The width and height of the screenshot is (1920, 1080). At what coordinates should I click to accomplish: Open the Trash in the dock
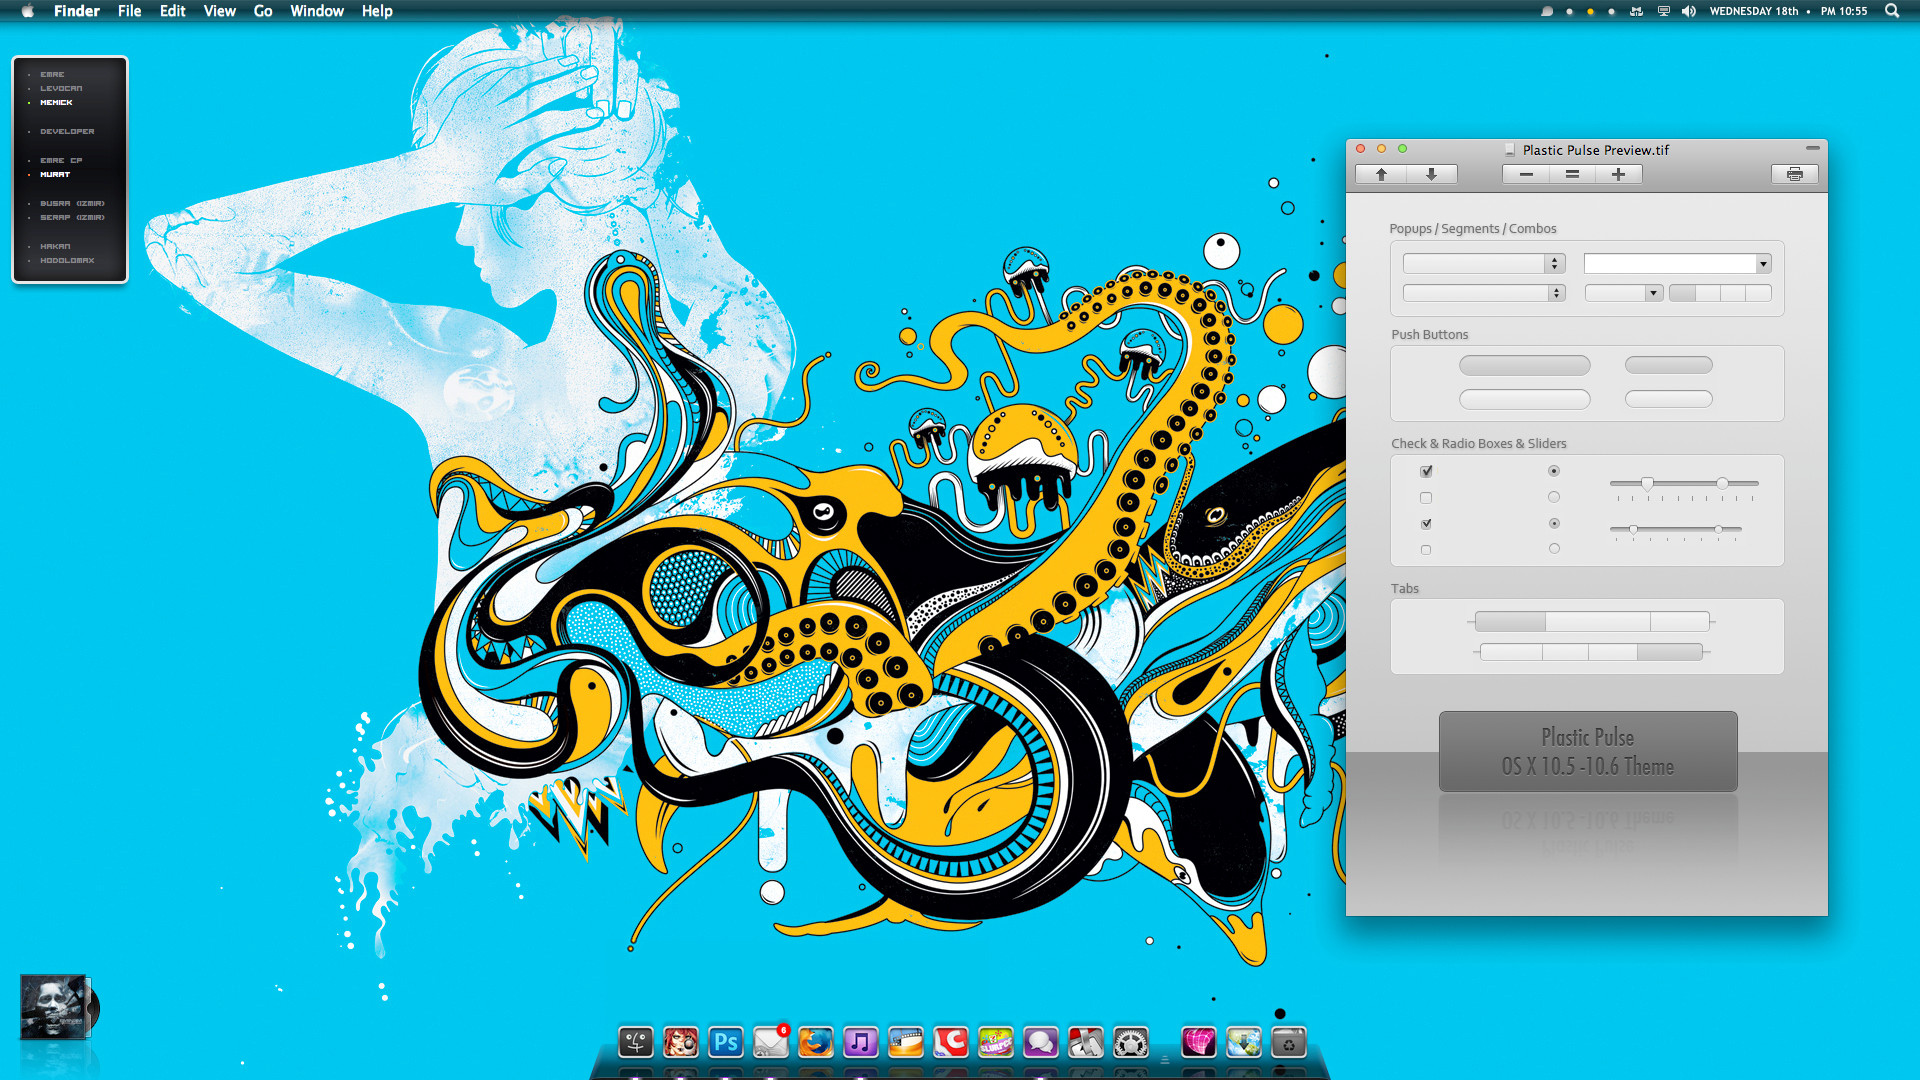tap(1289, 1043)
